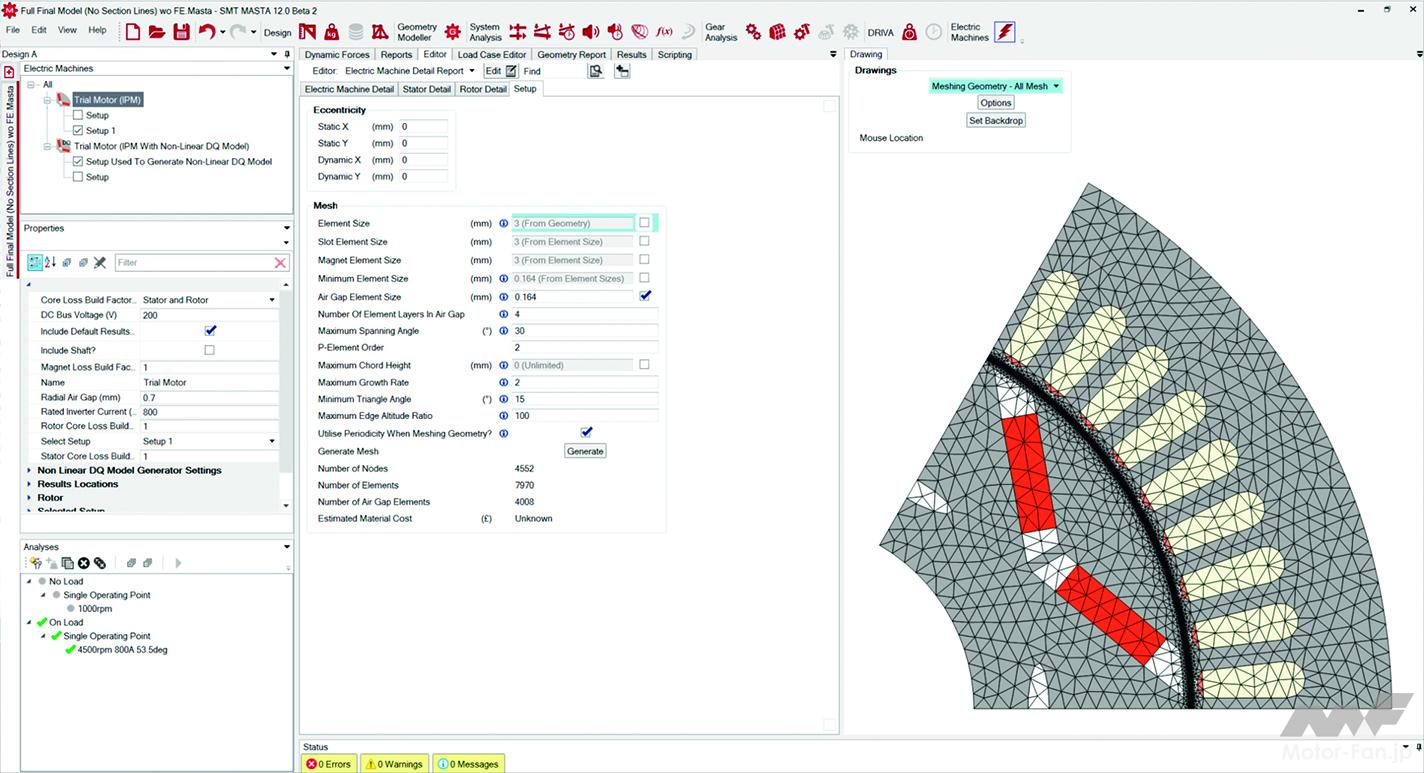
Task: Click the sort alphabetically icon in Properties
Action: pos(51,262)
